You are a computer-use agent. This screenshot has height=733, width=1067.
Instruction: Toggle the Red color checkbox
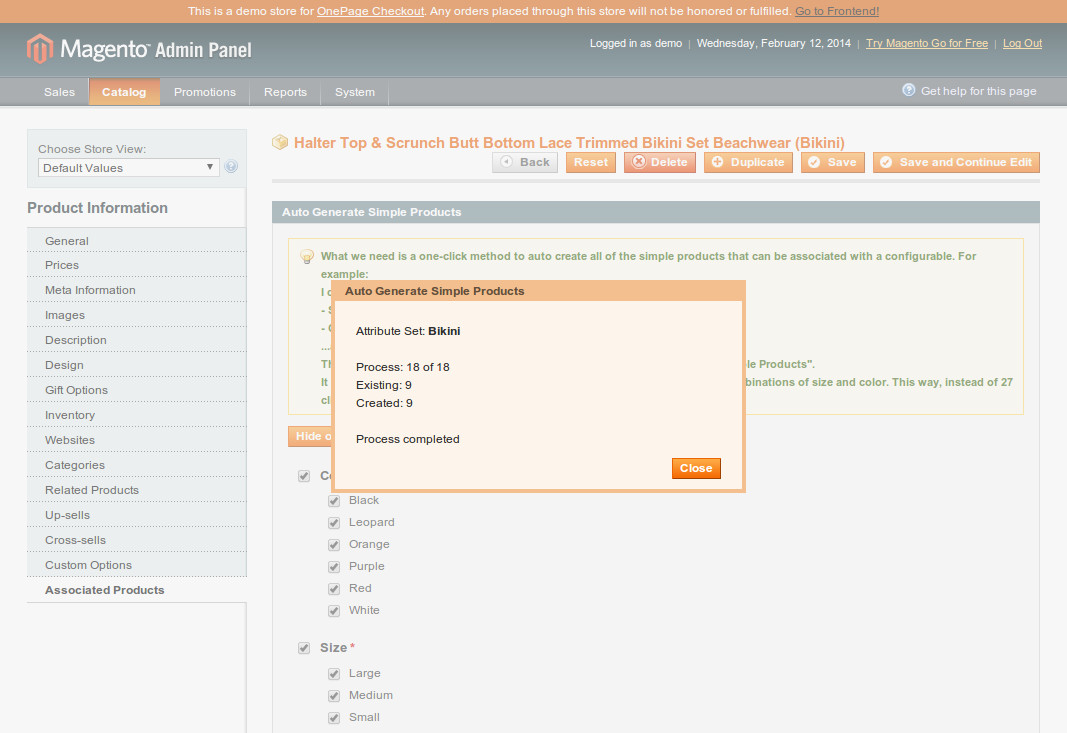334,589
